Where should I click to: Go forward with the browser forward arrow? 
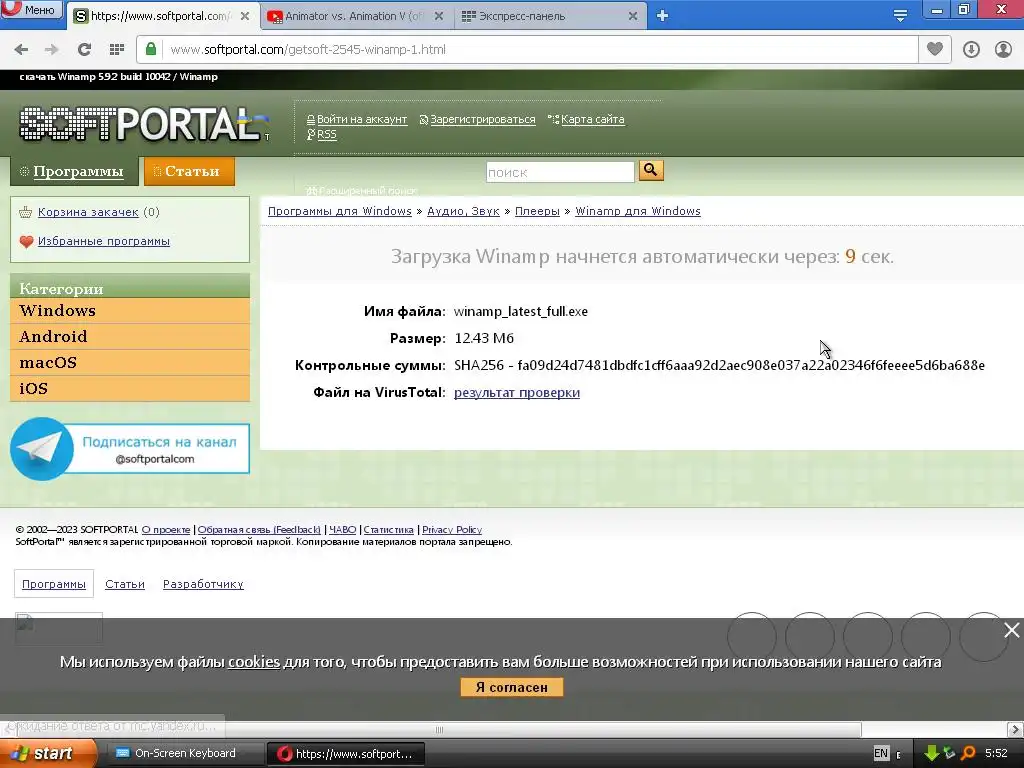click(x=52, y=50)
